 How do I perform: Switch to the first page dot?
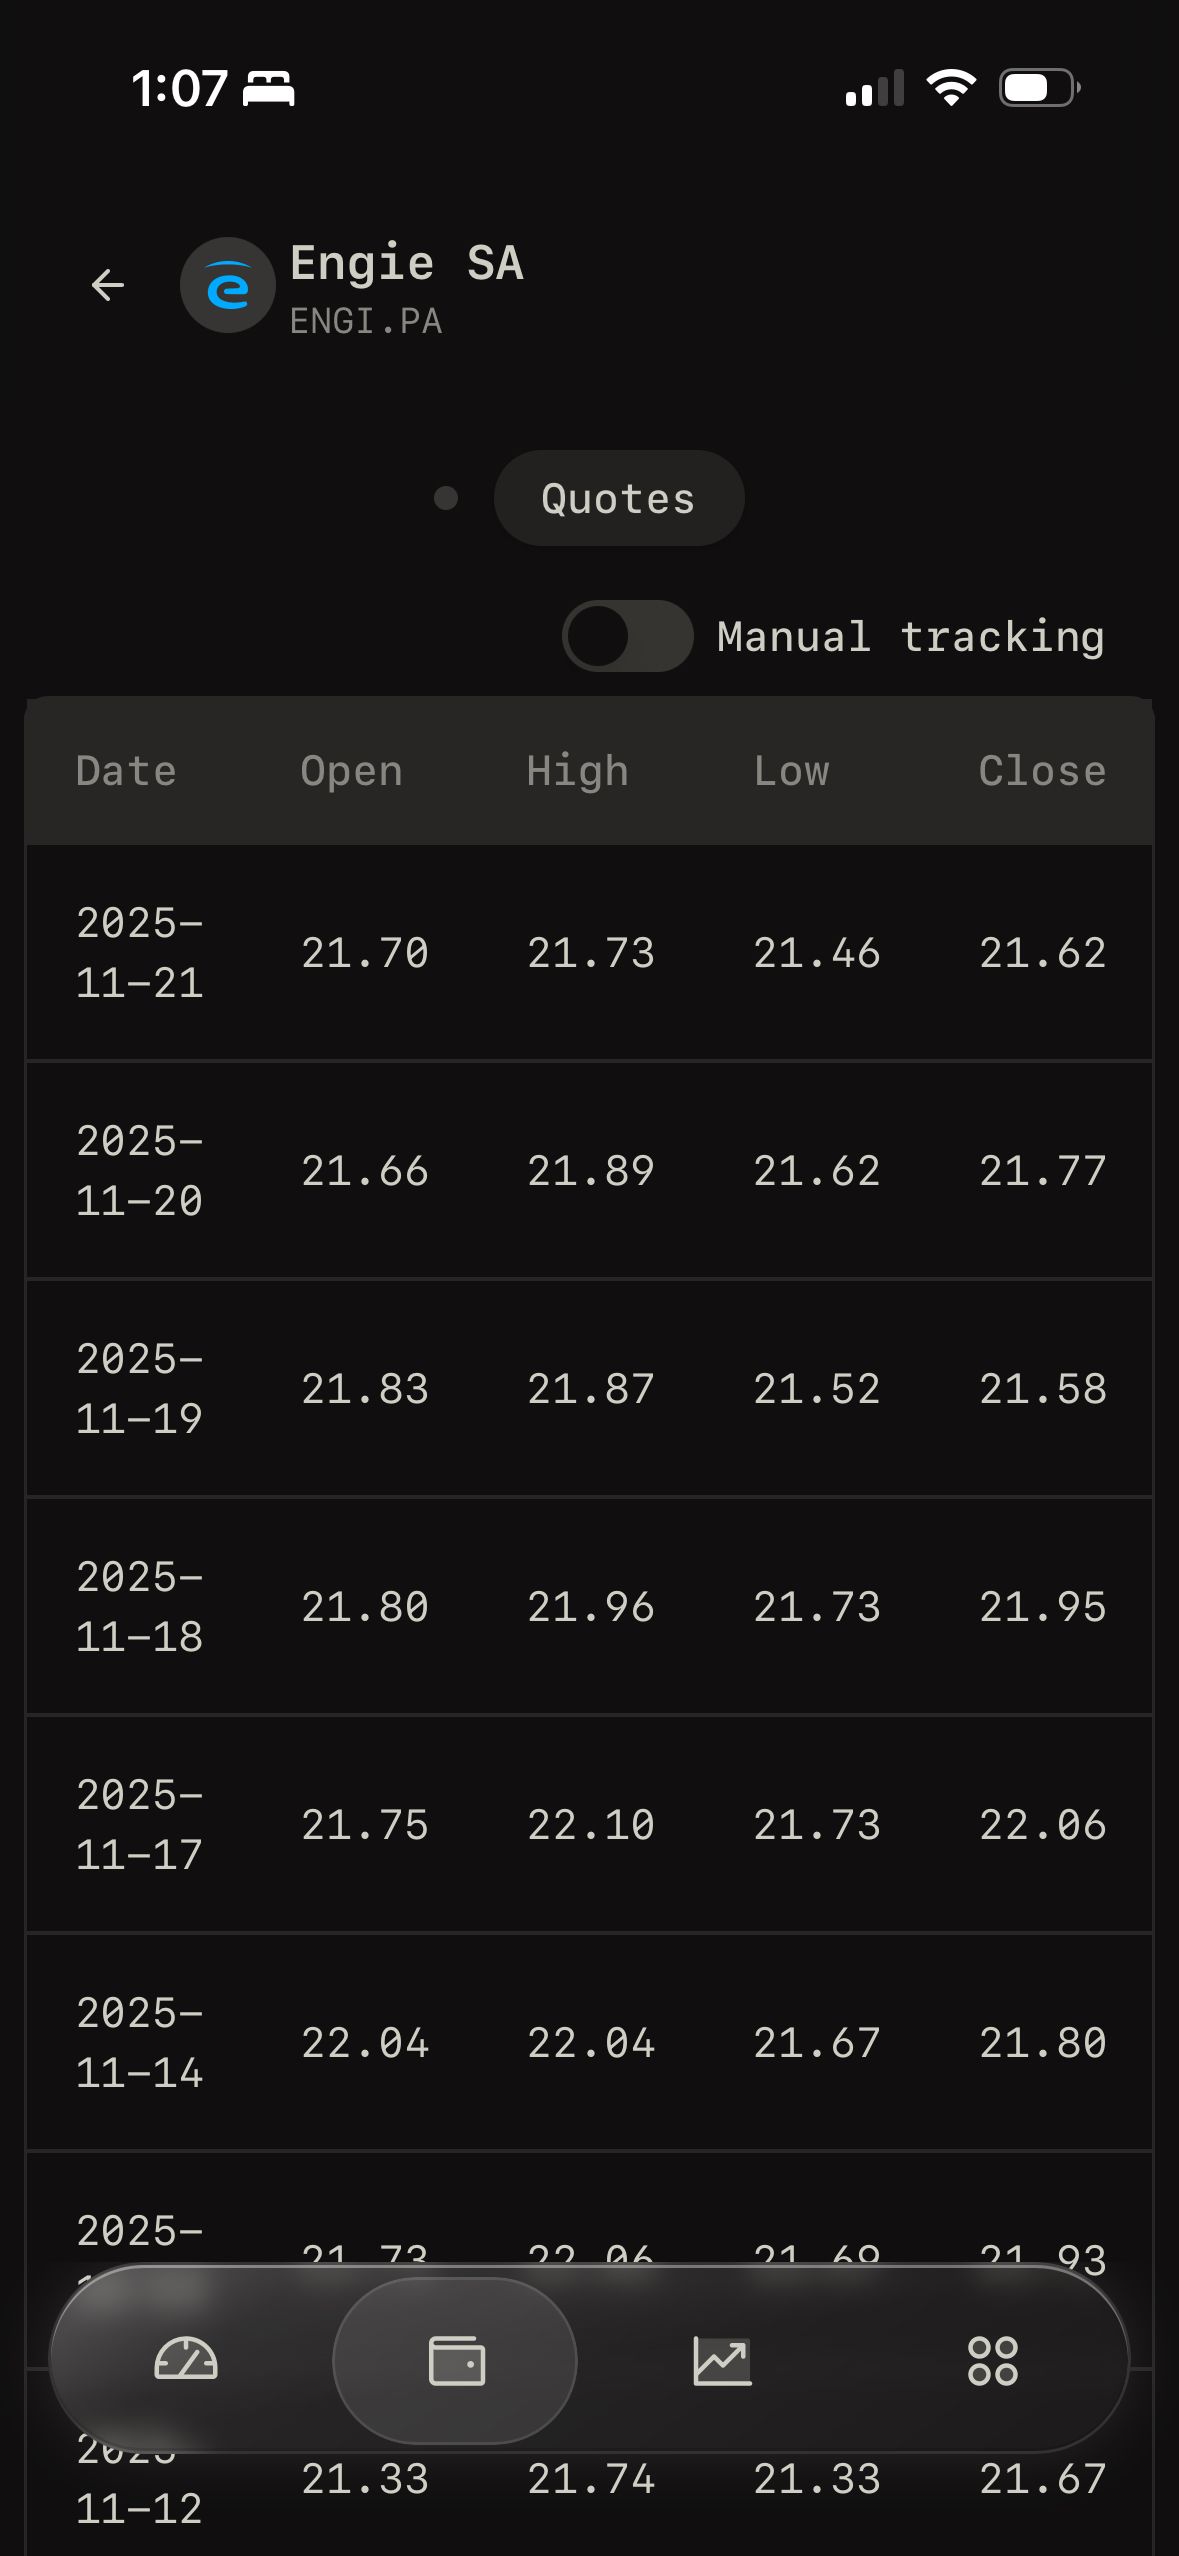[446, 498]
